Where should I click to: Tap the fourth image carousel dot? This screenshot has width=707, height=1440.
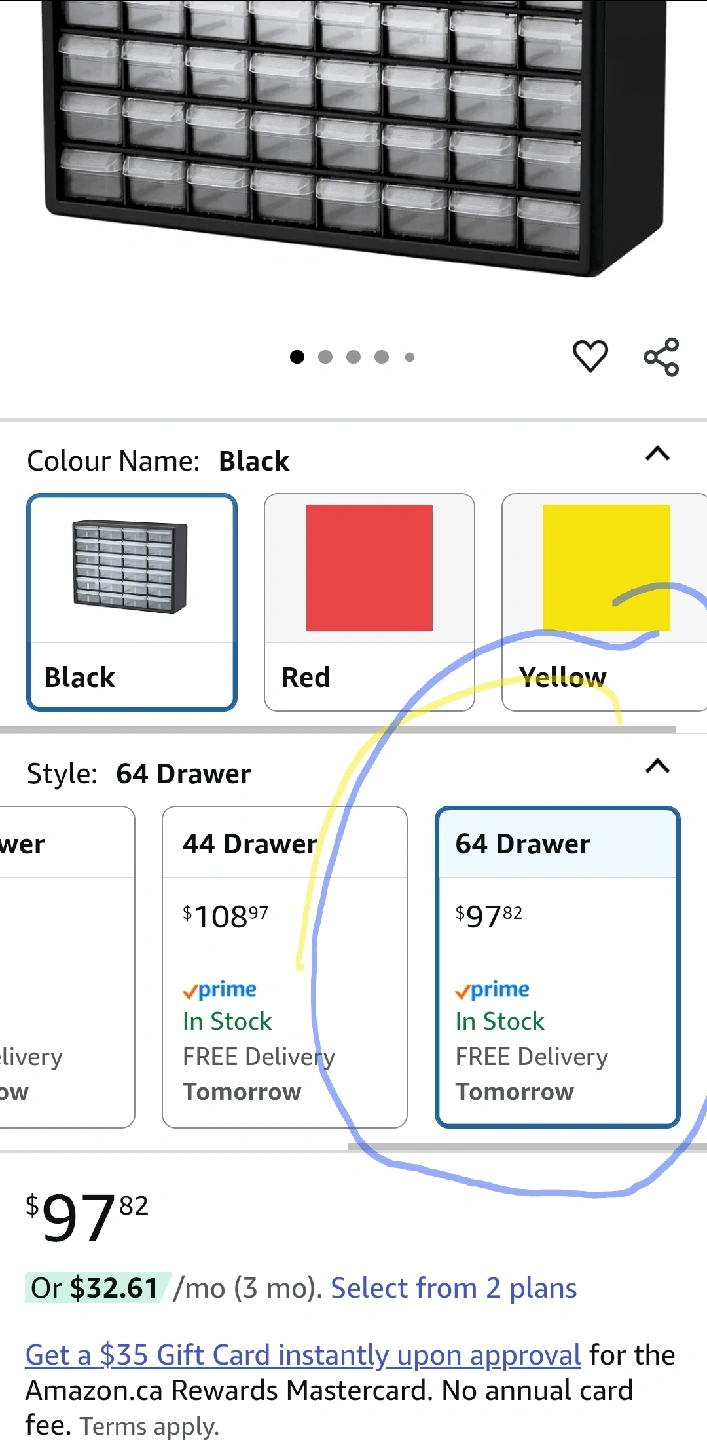click(x=381, y=357)
